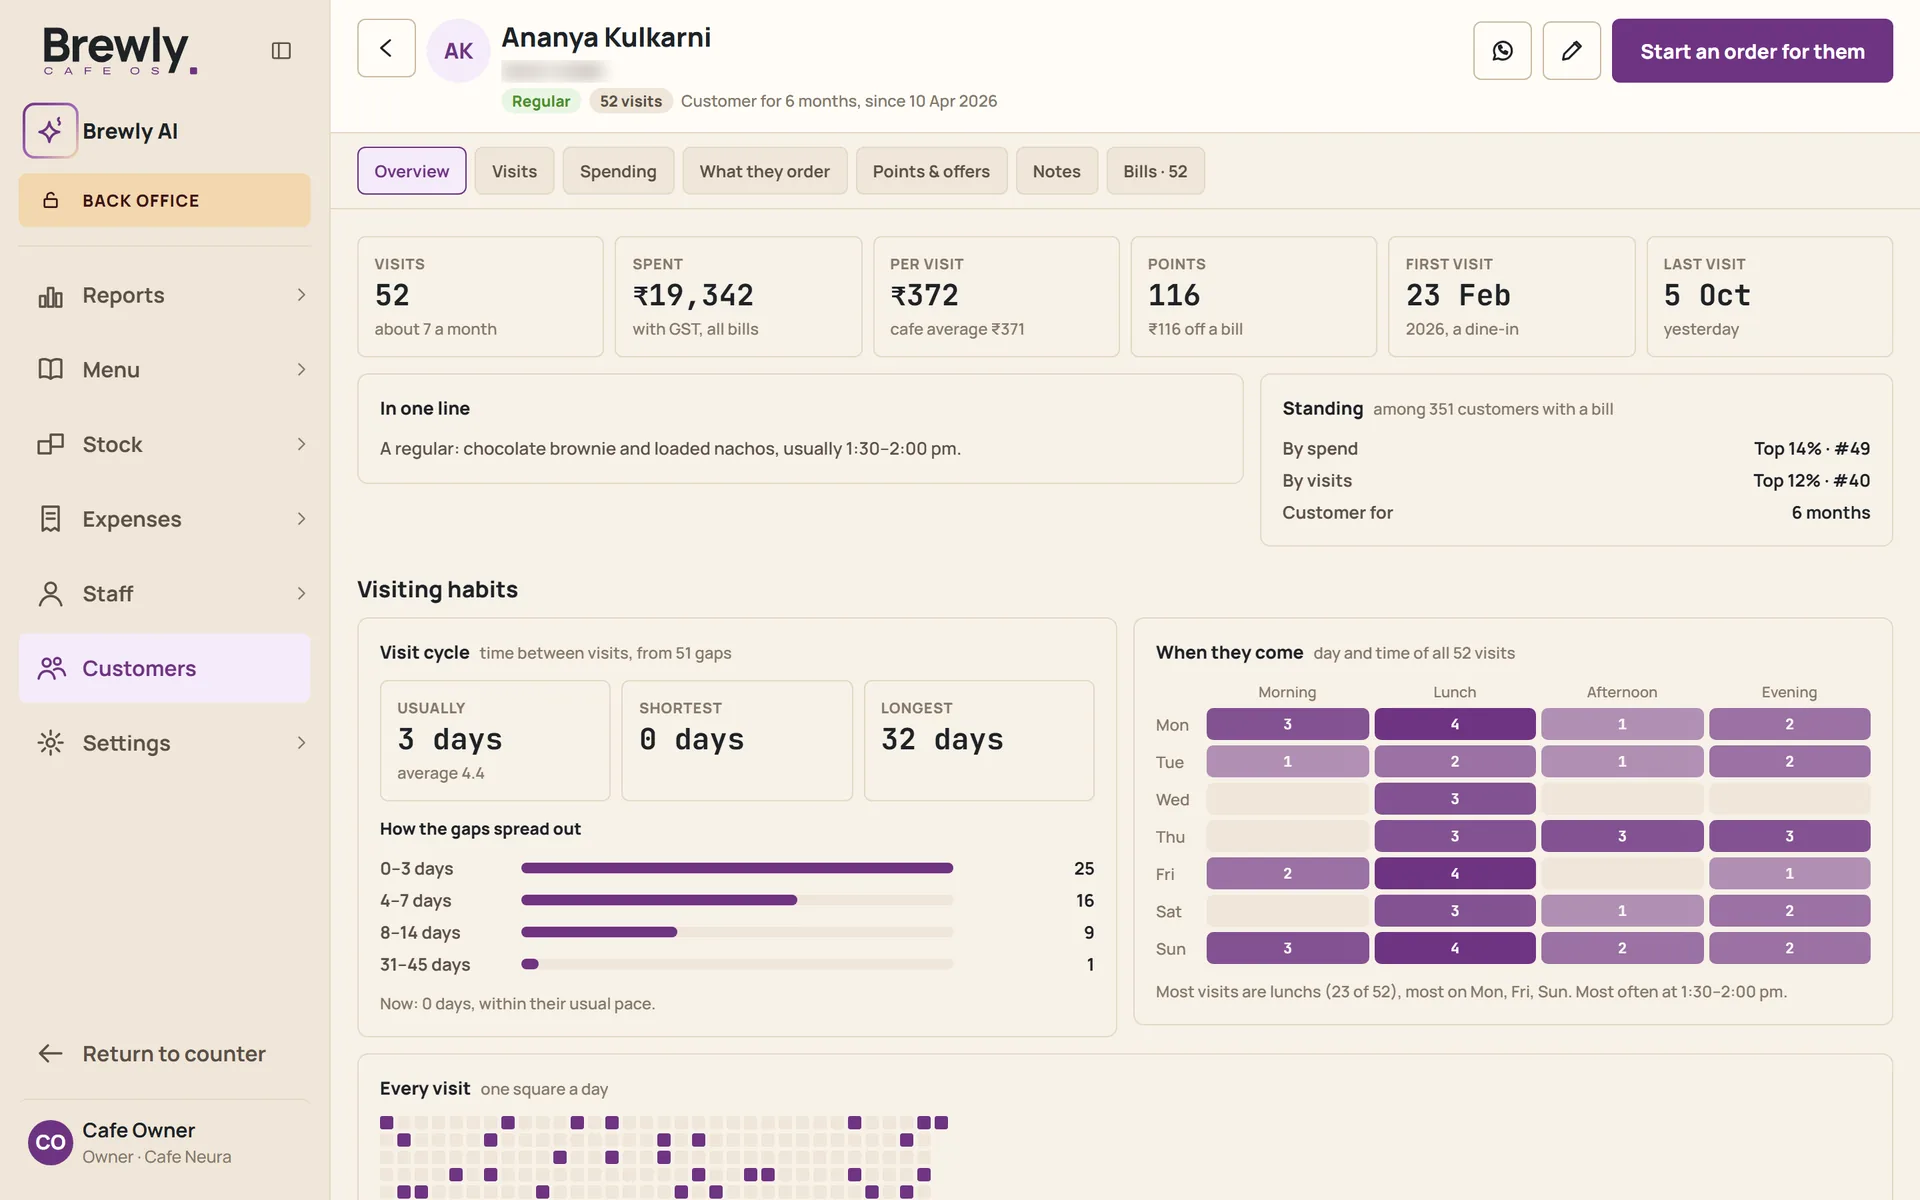The image size is (1920, 1200).
Task: Switch to the Visits tab
Action: 514,171
